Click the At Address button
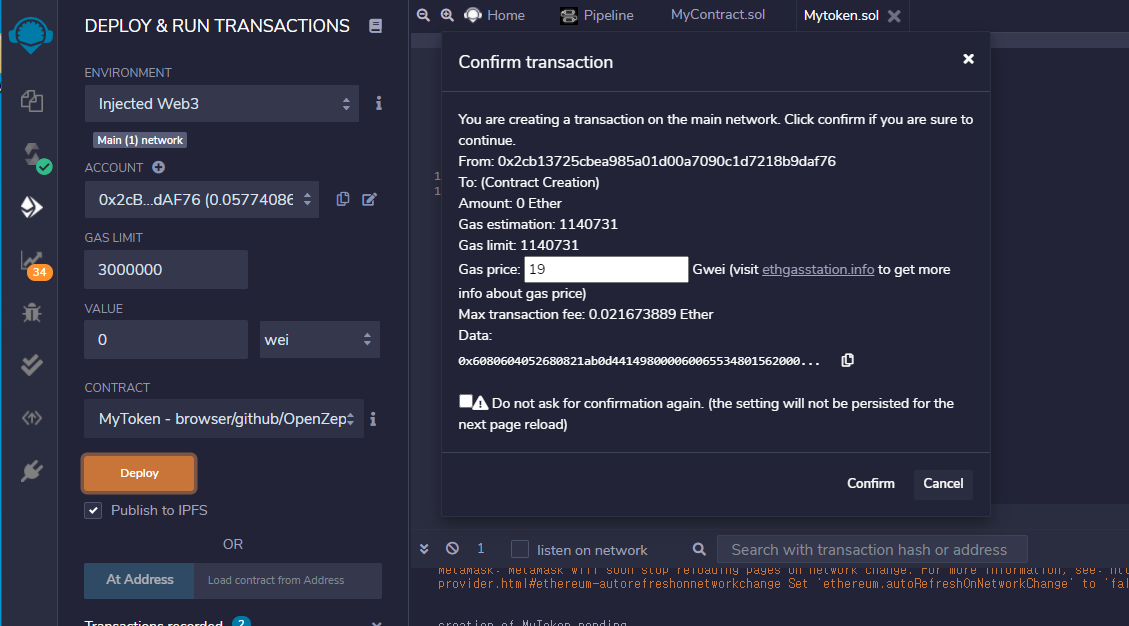This screenshot has height=626, width=1129. point(139,580)
